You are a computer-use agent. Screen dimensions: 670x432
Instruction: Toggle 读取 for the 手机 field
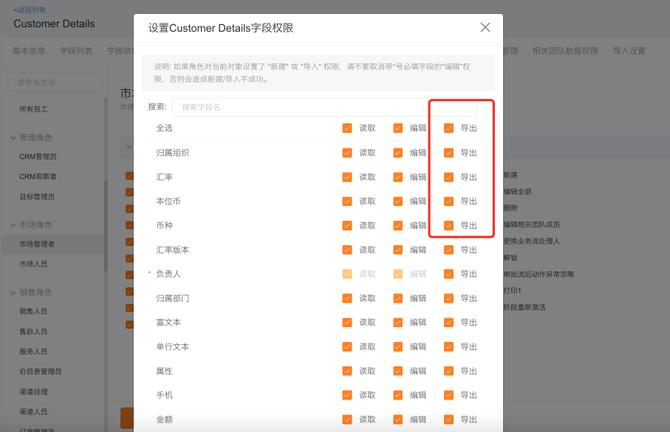(x=347, y=395)
